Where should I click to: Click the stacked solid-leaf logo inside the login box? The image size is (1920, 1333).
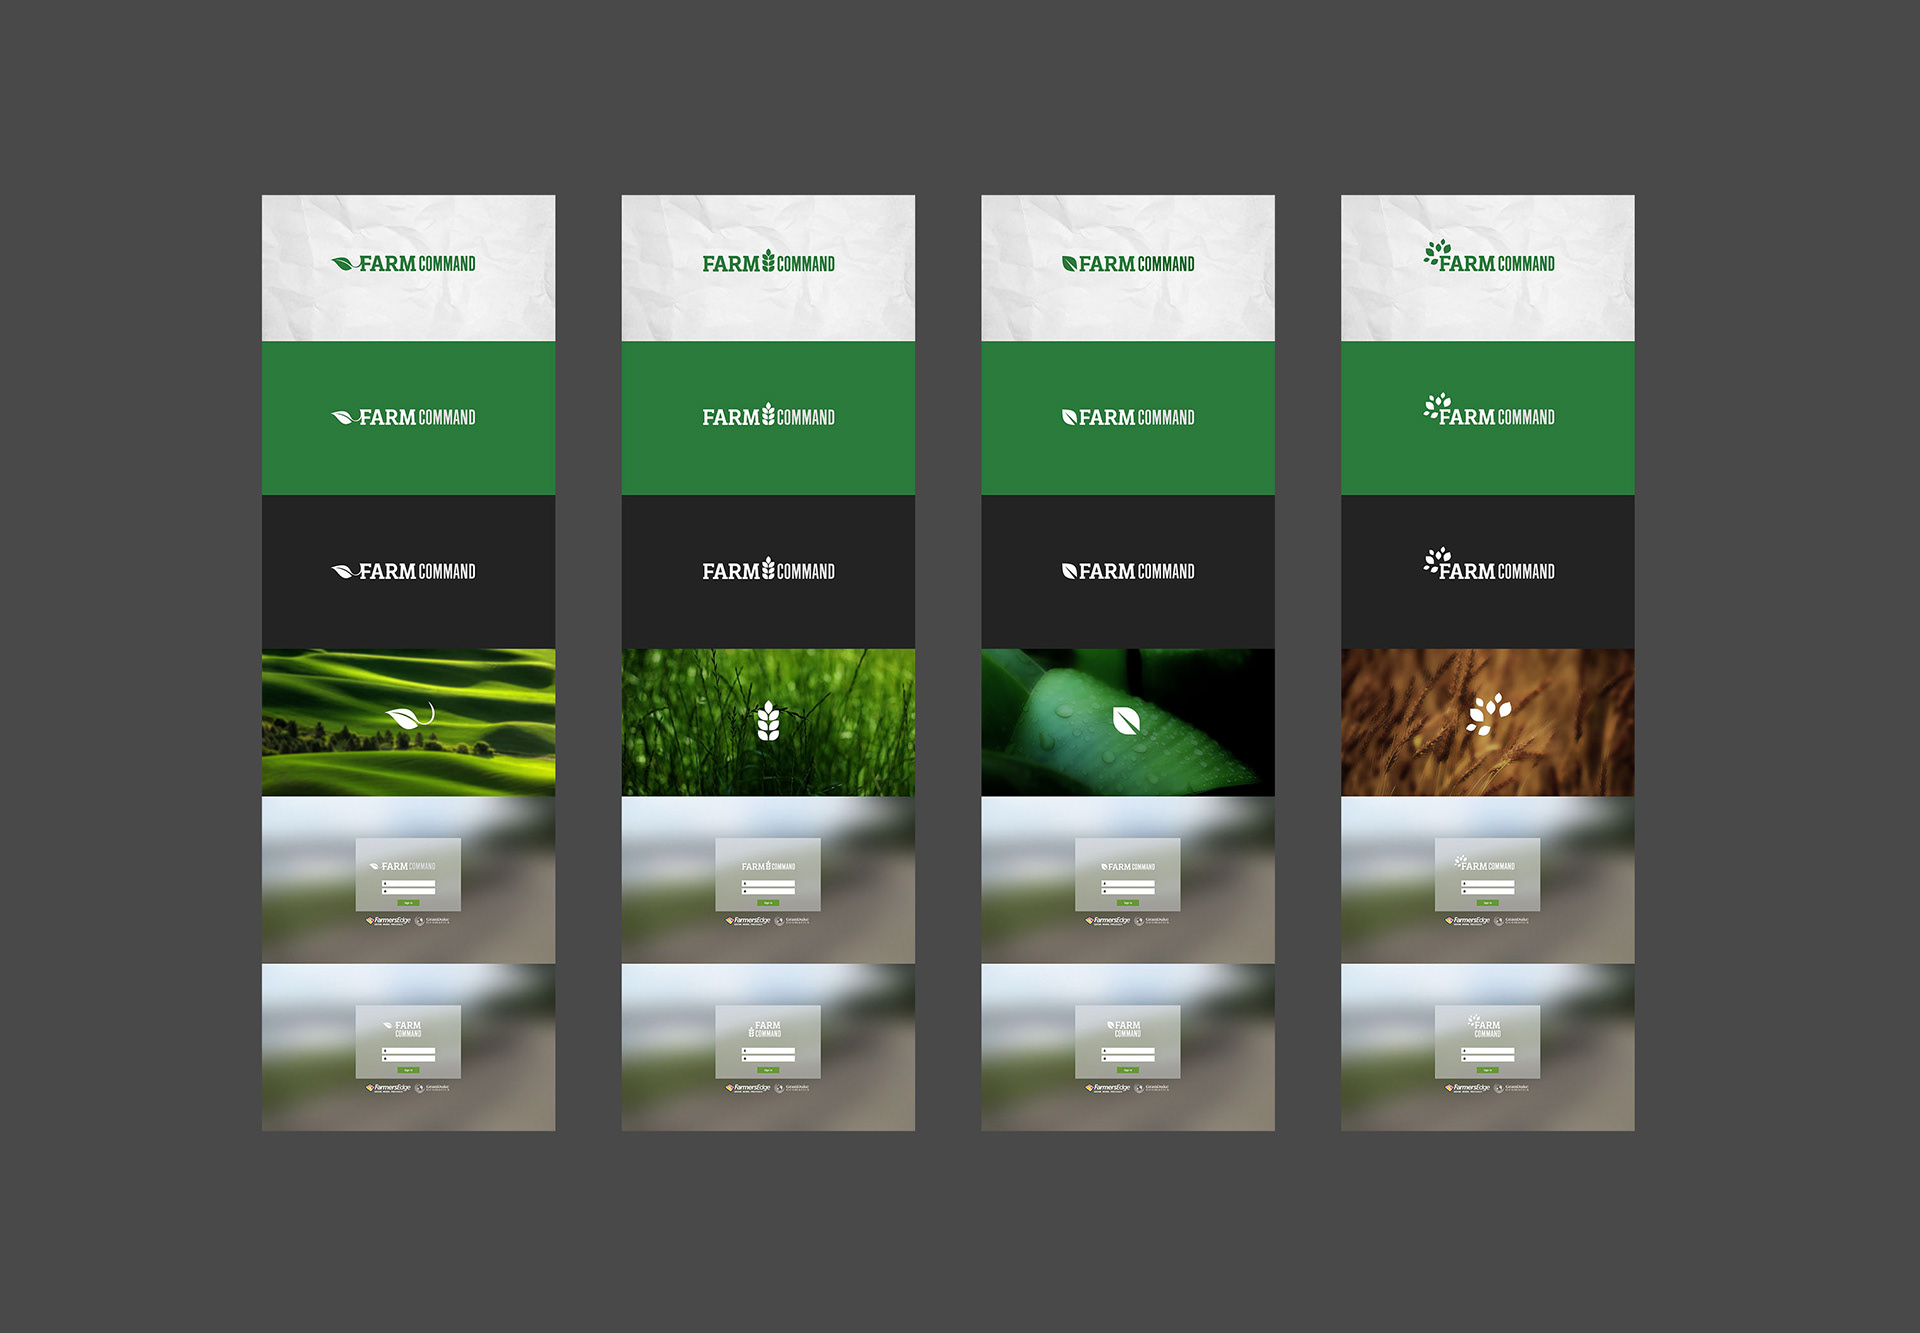tap(1124, 1029)
